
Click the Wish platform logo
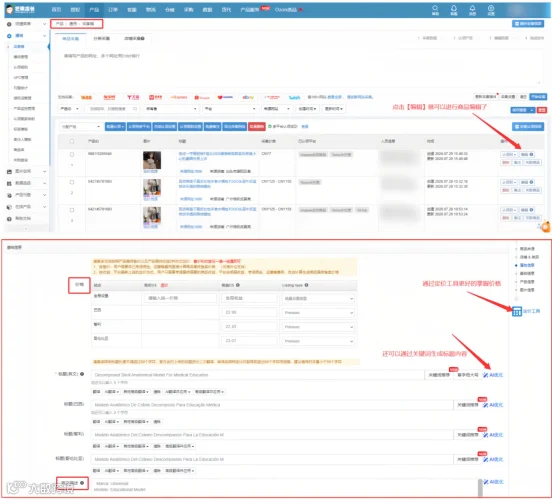click(x=294, y=97)
